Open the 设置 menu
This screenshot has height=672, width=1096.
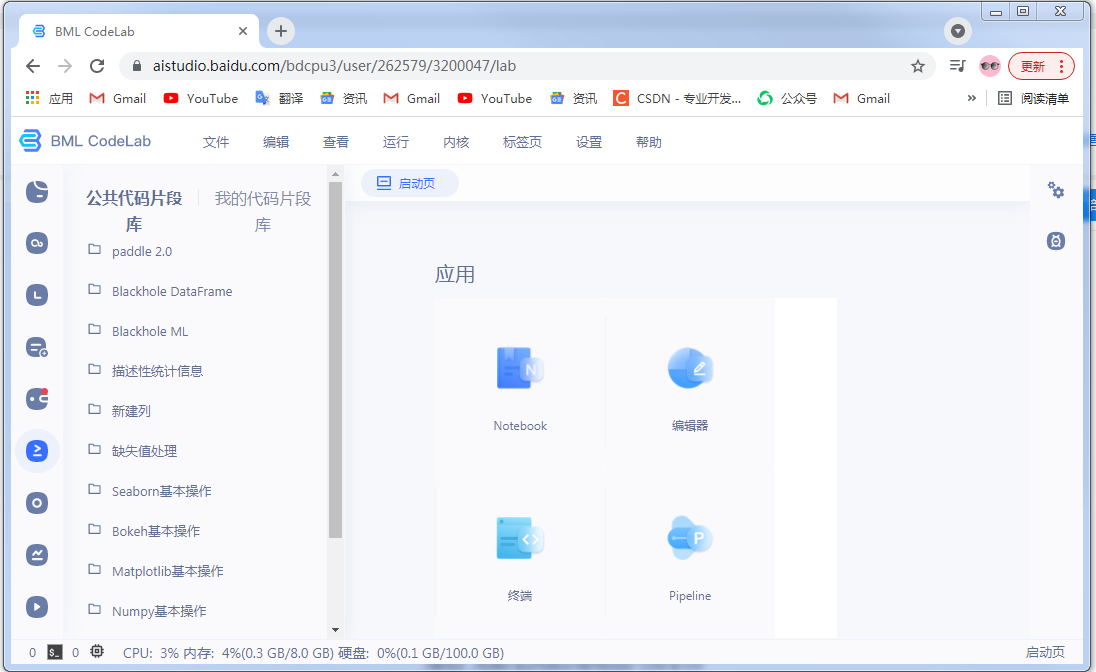(x=589, y=142)
